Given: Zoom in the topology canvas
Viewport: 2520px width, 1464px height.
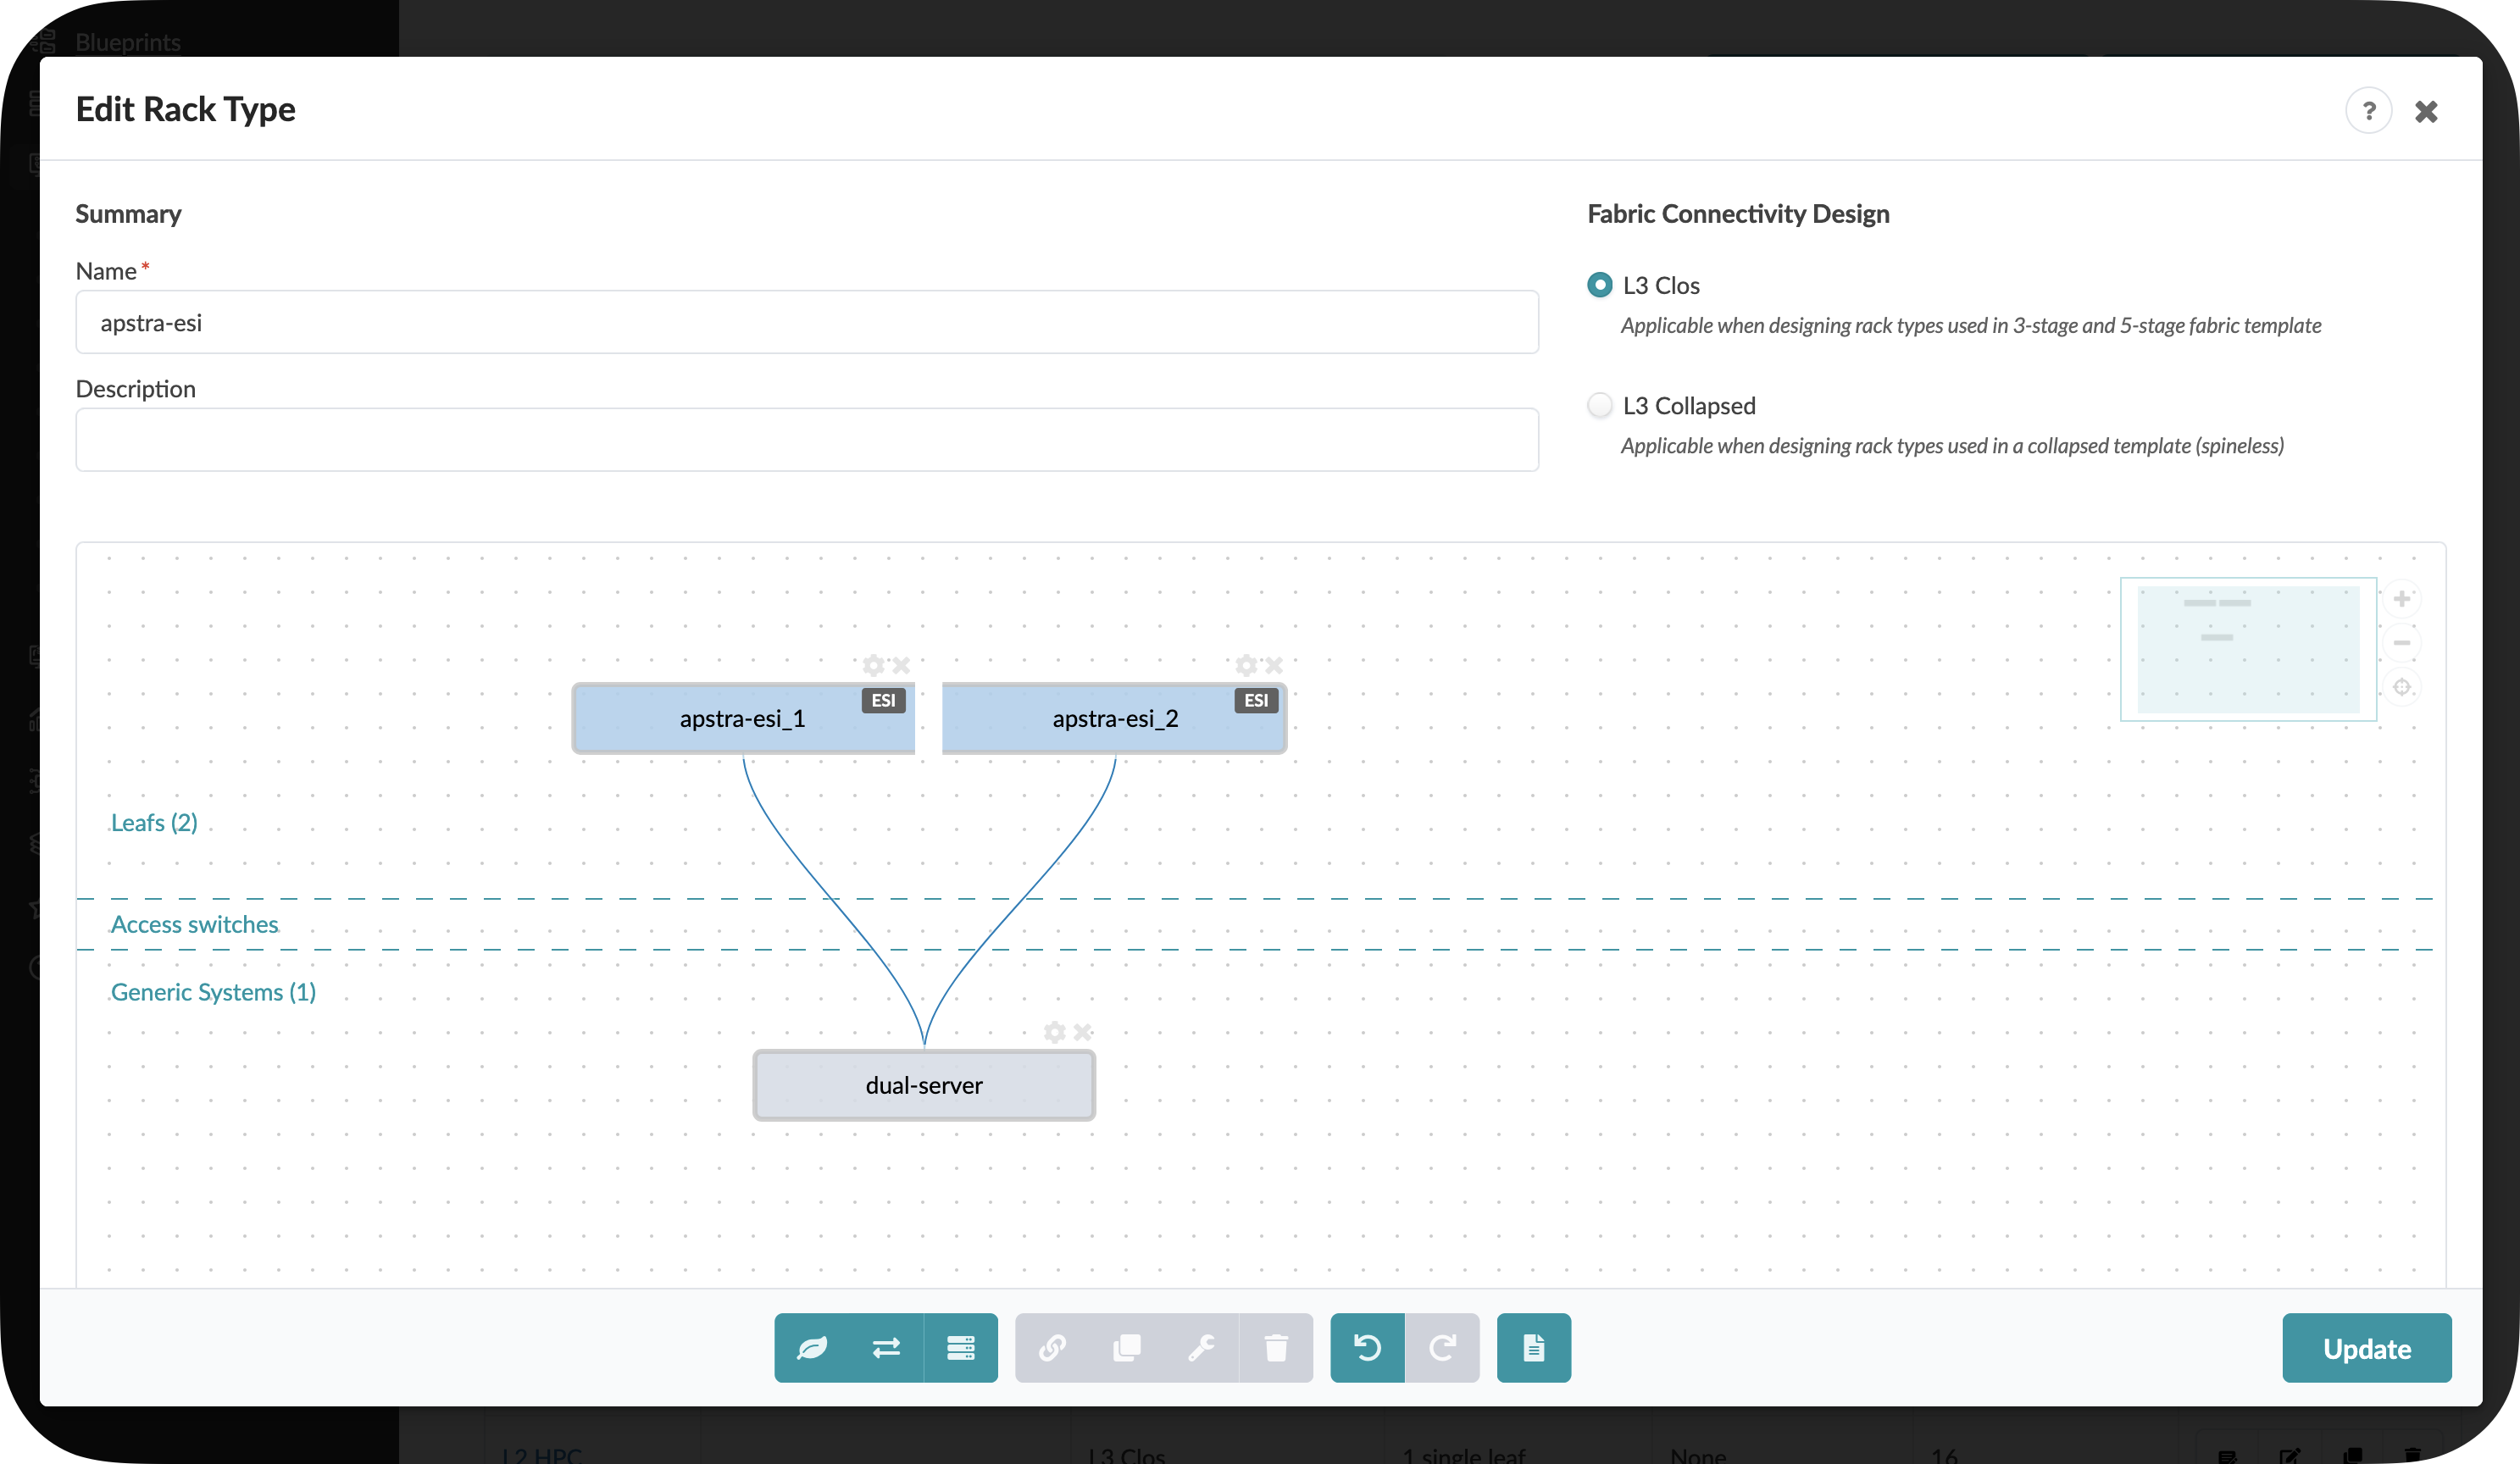Looking at the screenshot, I should click(x=2402, y=599).
